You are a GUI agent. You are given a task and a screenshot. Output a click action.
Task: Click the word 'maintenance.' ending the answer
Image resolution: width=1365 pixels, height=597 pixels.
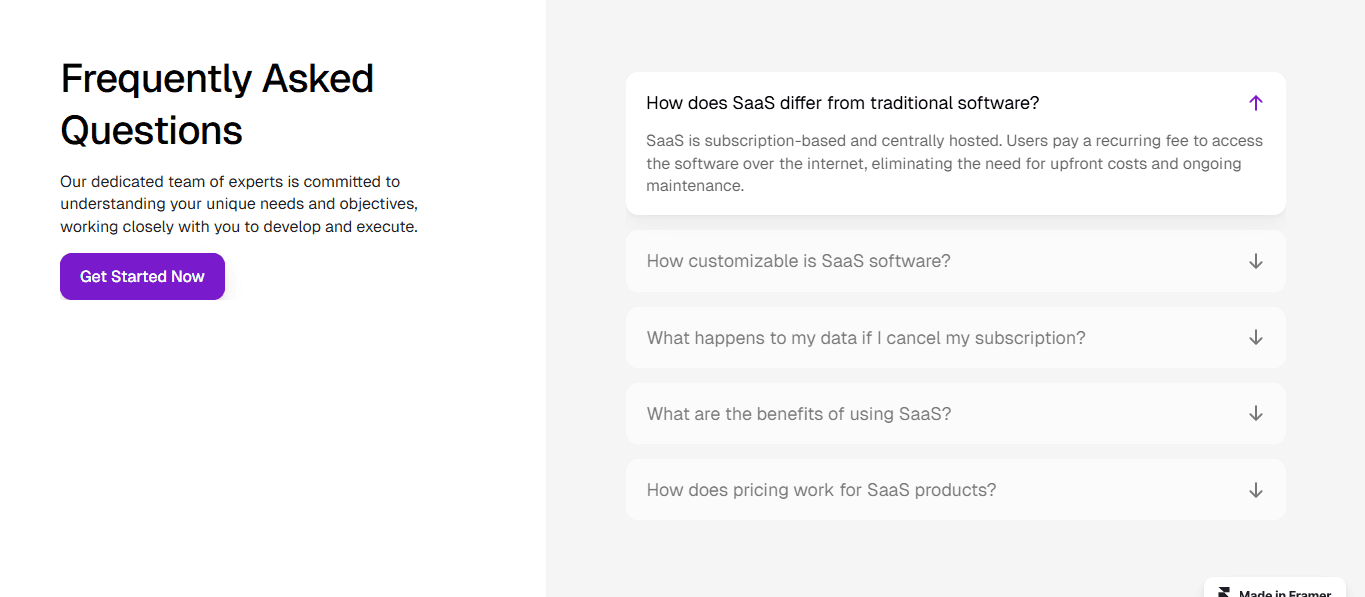695,186
